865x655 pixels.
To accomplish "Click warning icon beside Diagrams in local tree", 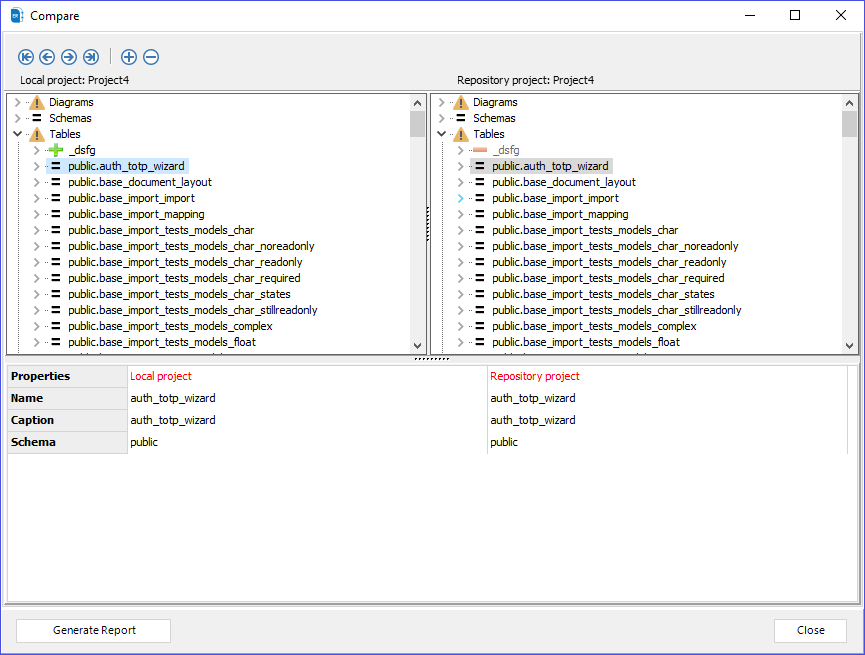I will [x=37, y=102].
